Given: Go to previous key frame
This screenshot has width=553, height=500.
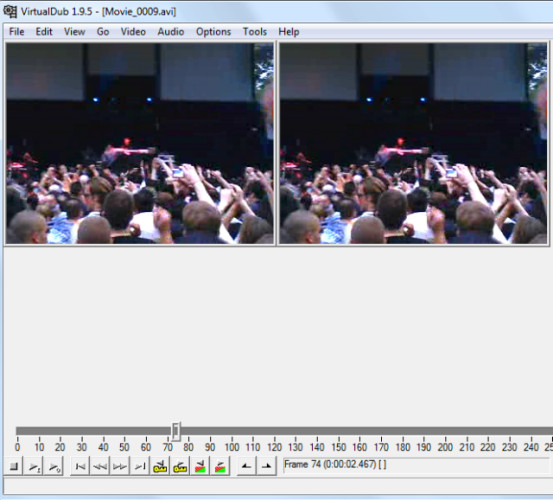Looking at the screenshot, I should [160, 466].
